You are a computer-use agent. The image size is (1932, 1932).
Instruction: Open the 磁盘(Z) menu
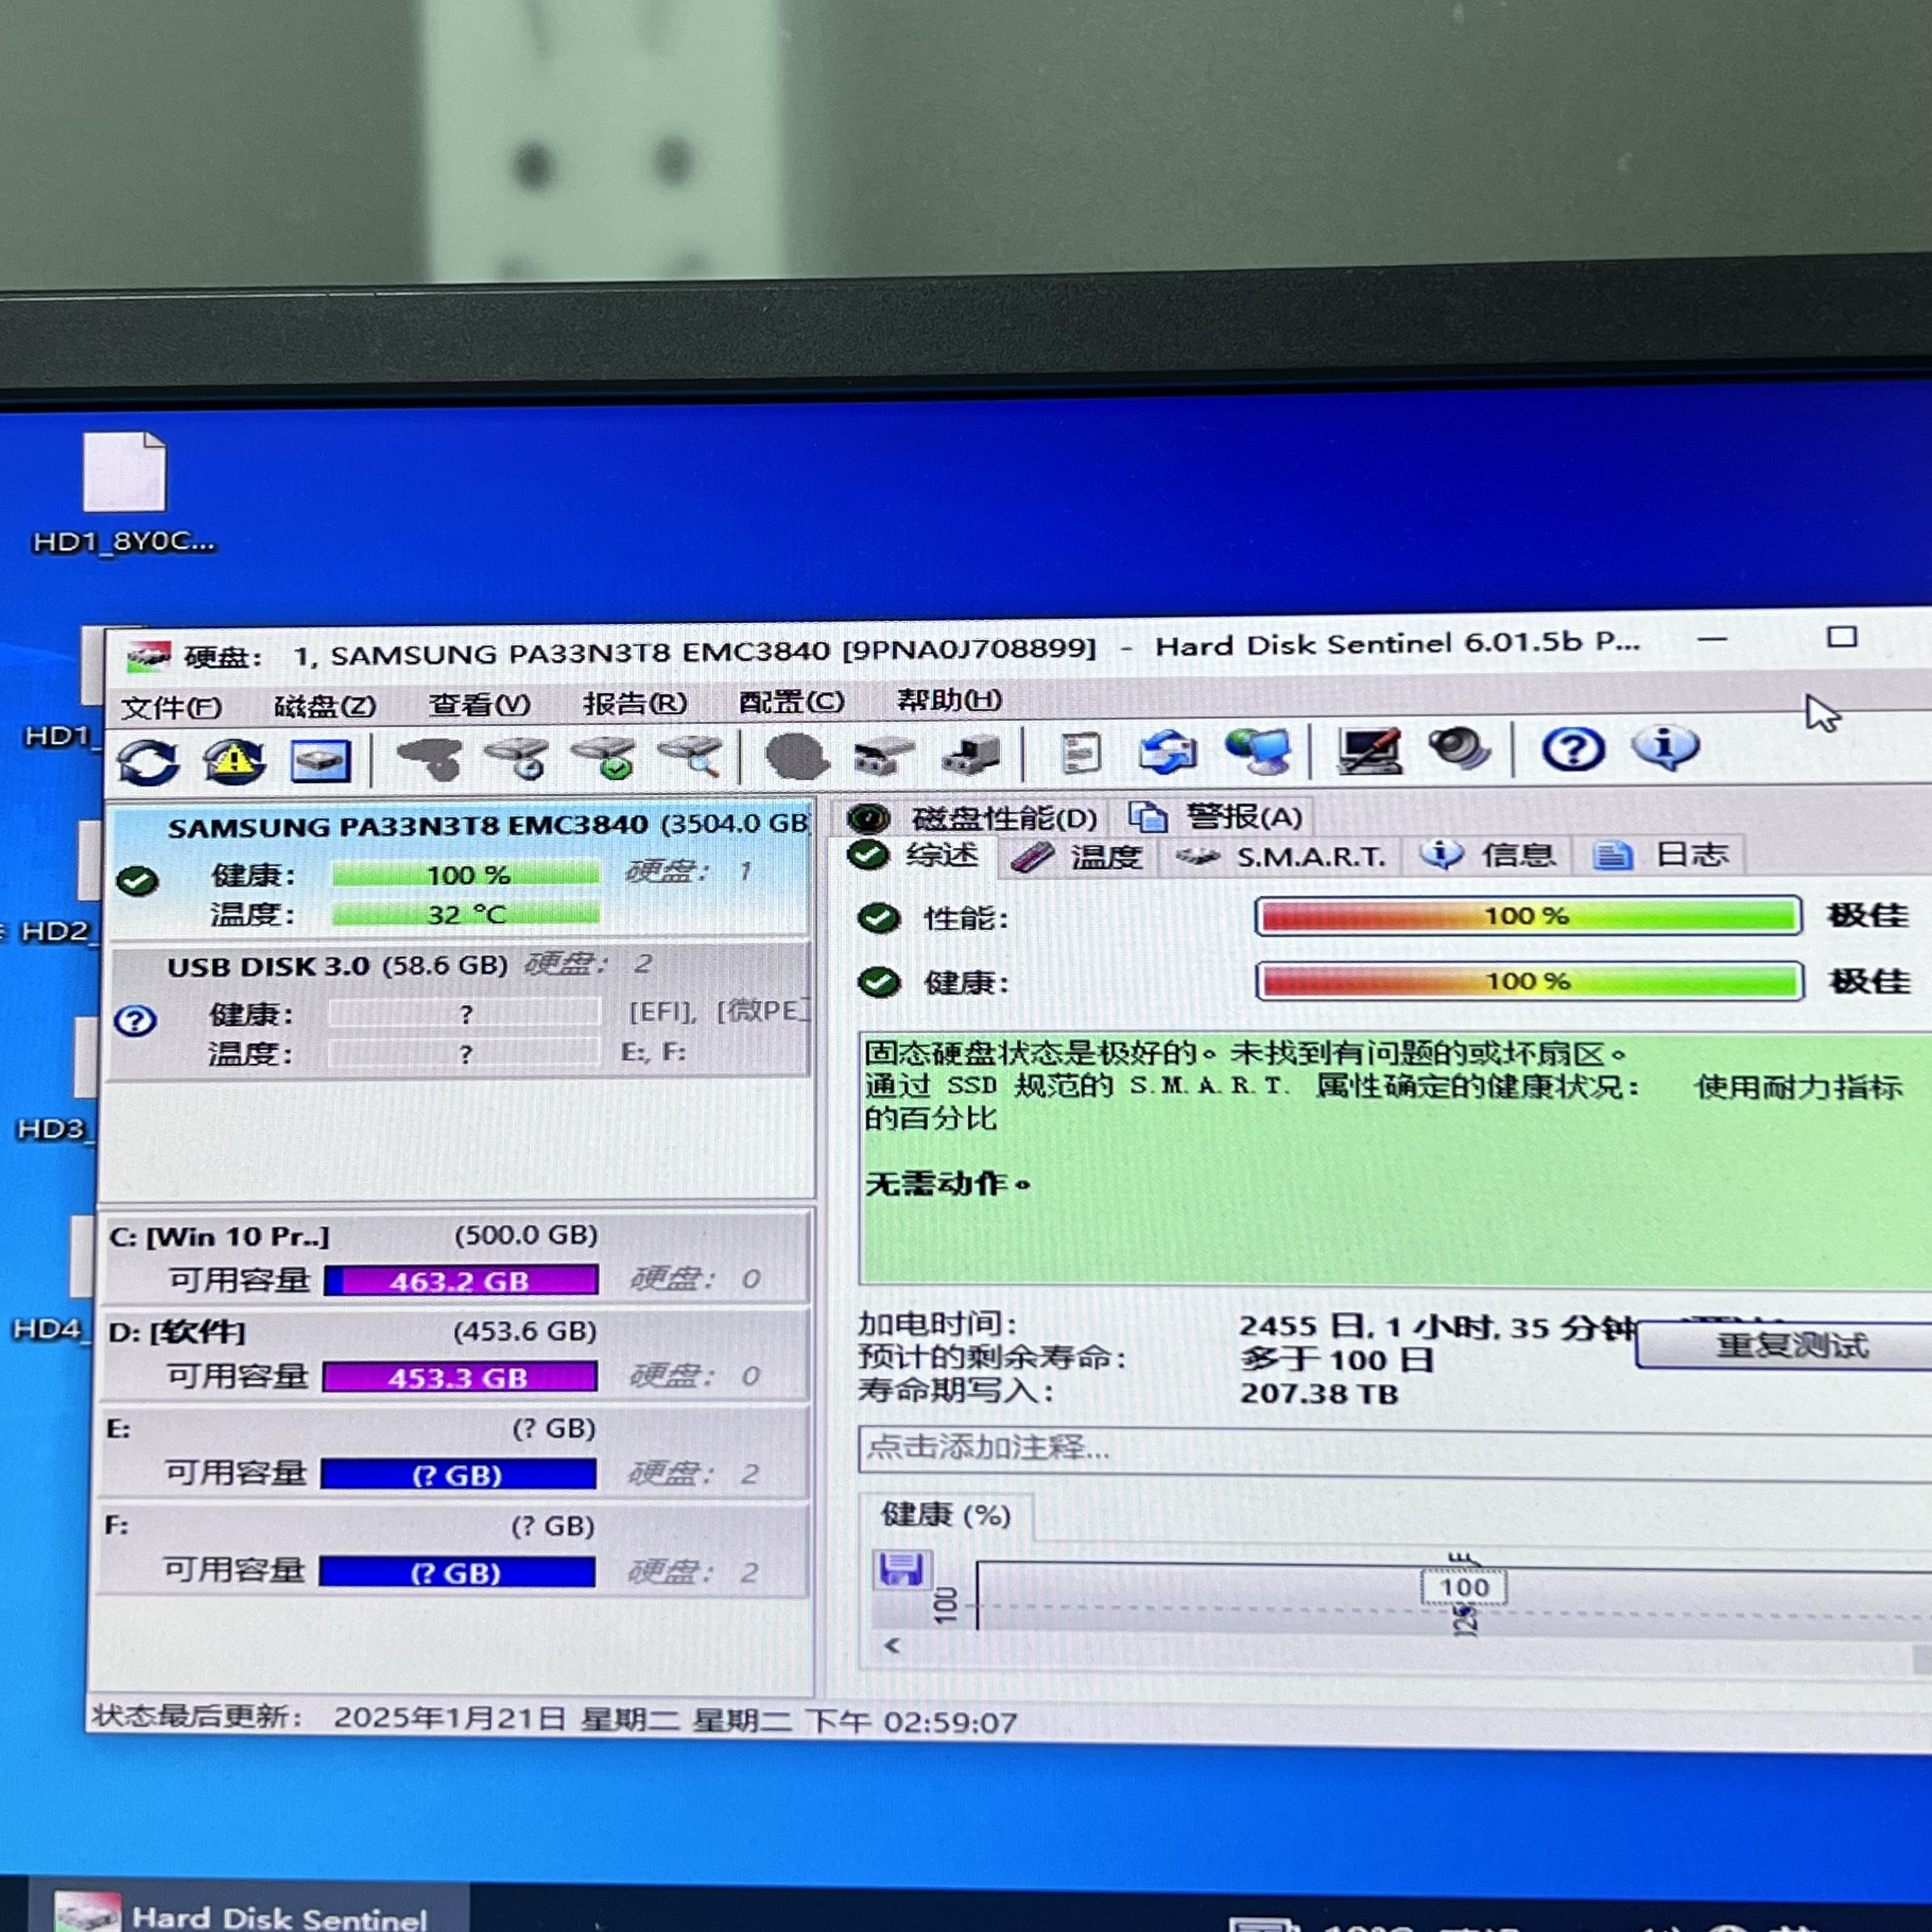(324, 706)
